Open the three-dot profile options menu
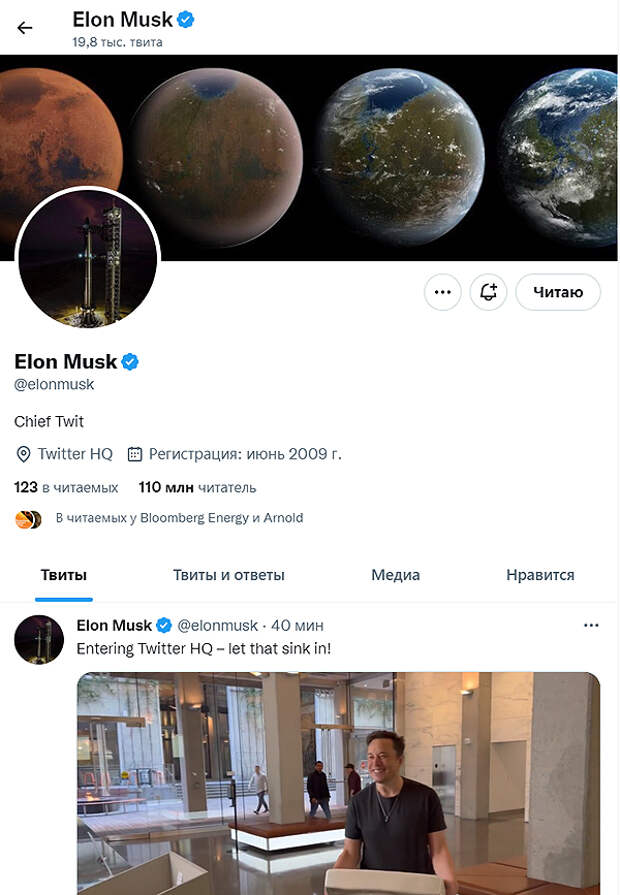 click(x=443, y=292)
